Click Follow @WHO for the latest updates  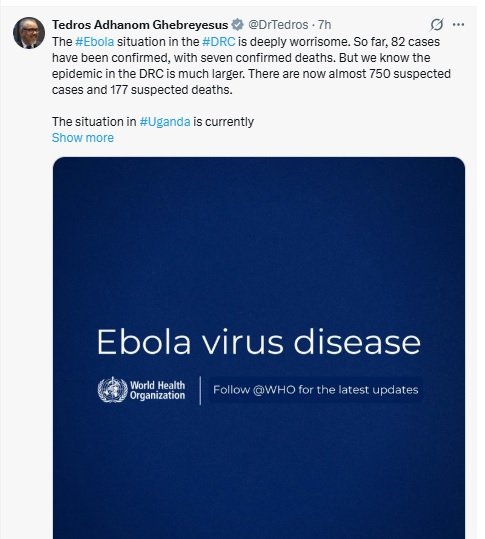(316, 390)
